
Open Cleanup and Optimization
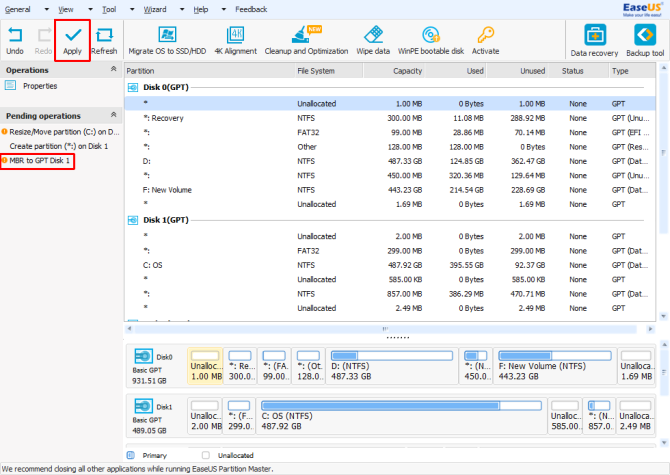click(x=306, y=41)
